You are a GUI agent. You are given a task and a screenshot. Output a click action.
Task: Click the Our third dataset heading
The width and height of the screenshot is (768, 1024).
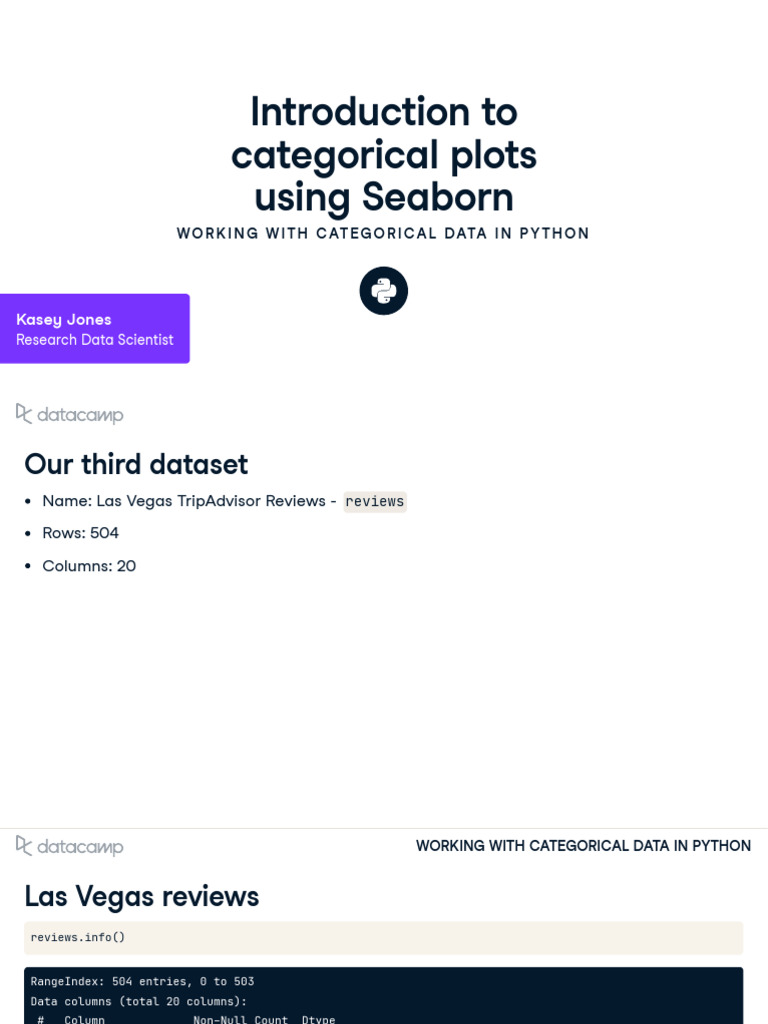pyautogui.click(x=136, y=464)
